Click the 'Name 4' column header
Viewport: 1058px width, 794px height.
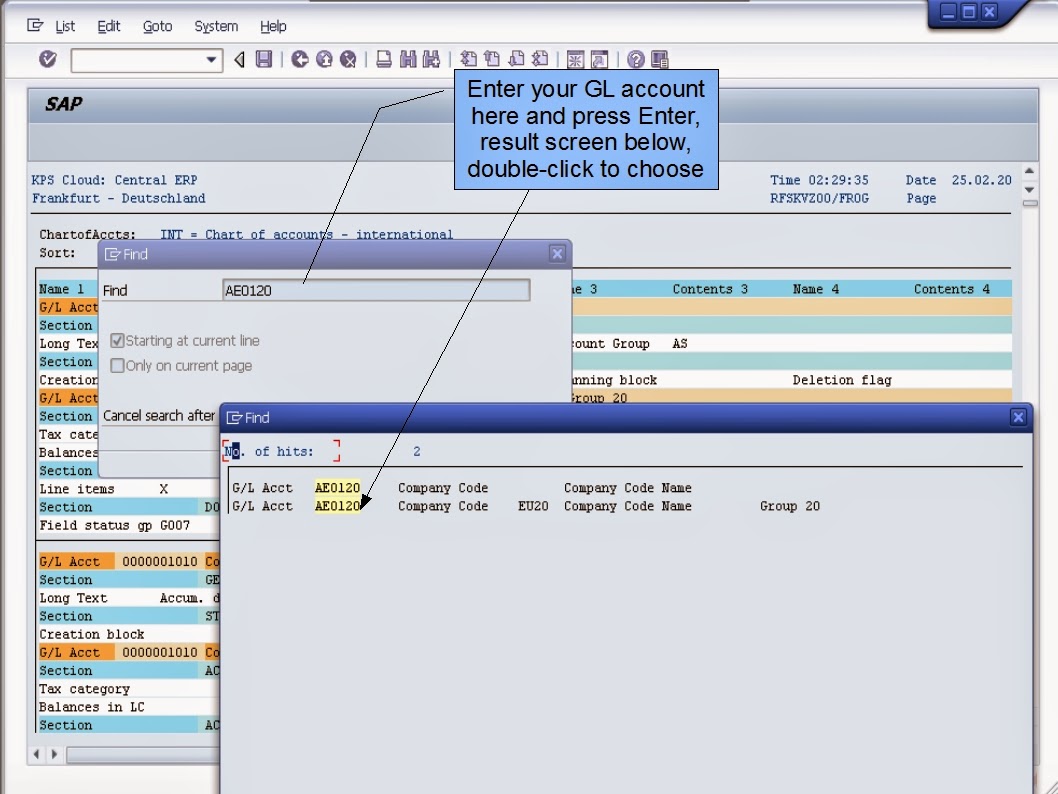pyautogui.click(x=816, y=289)
